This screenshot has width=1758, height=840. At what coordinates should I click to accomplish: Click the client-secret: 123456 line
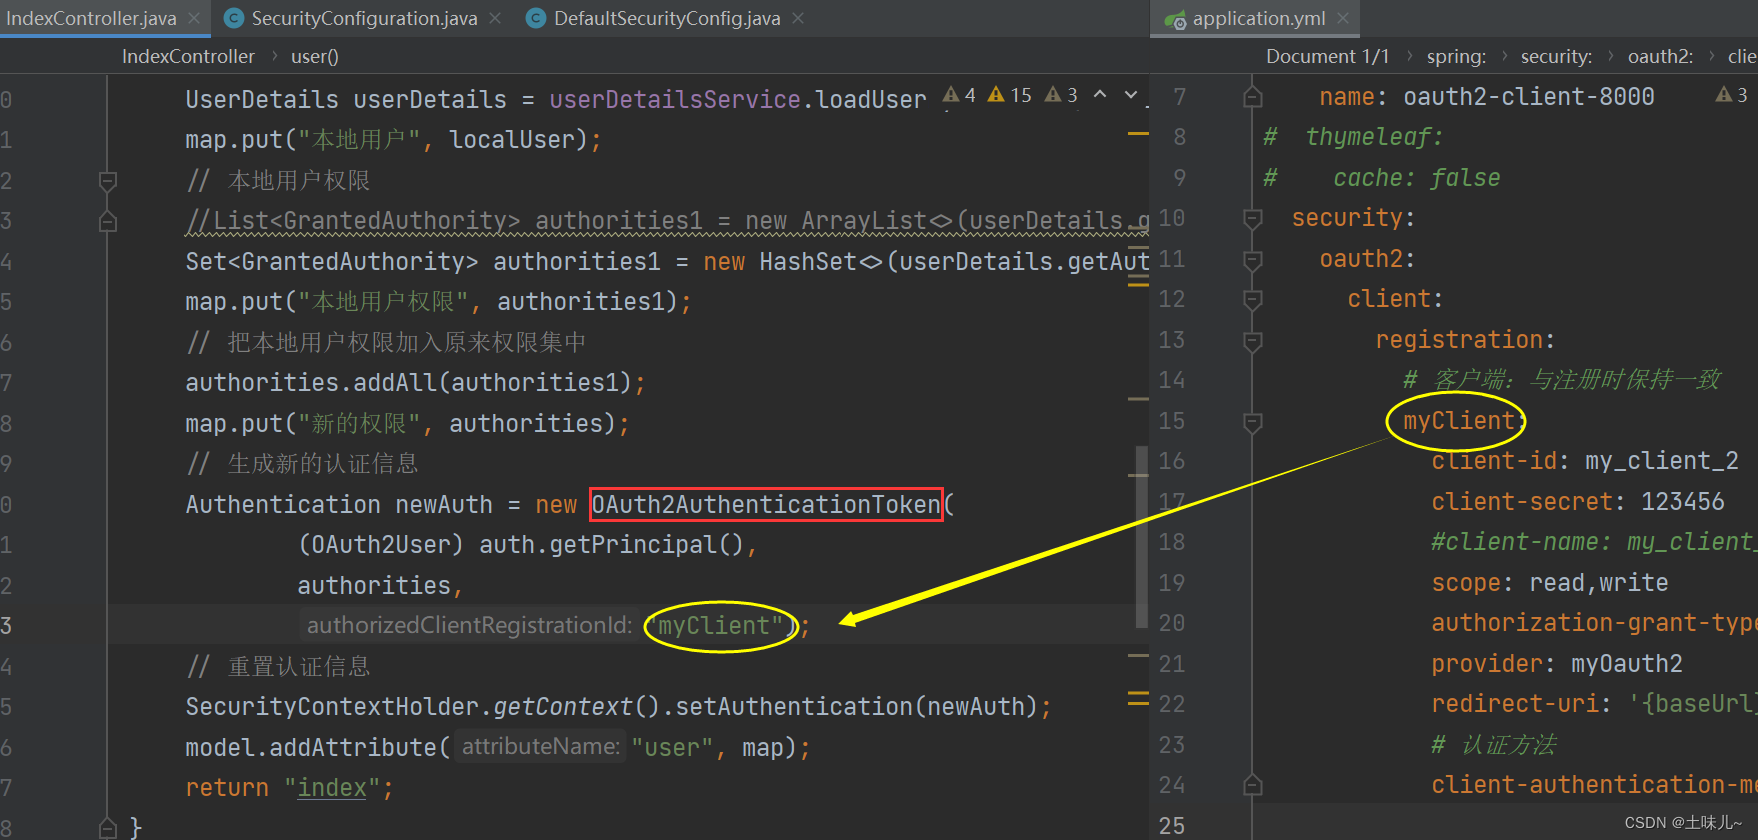1578,502
